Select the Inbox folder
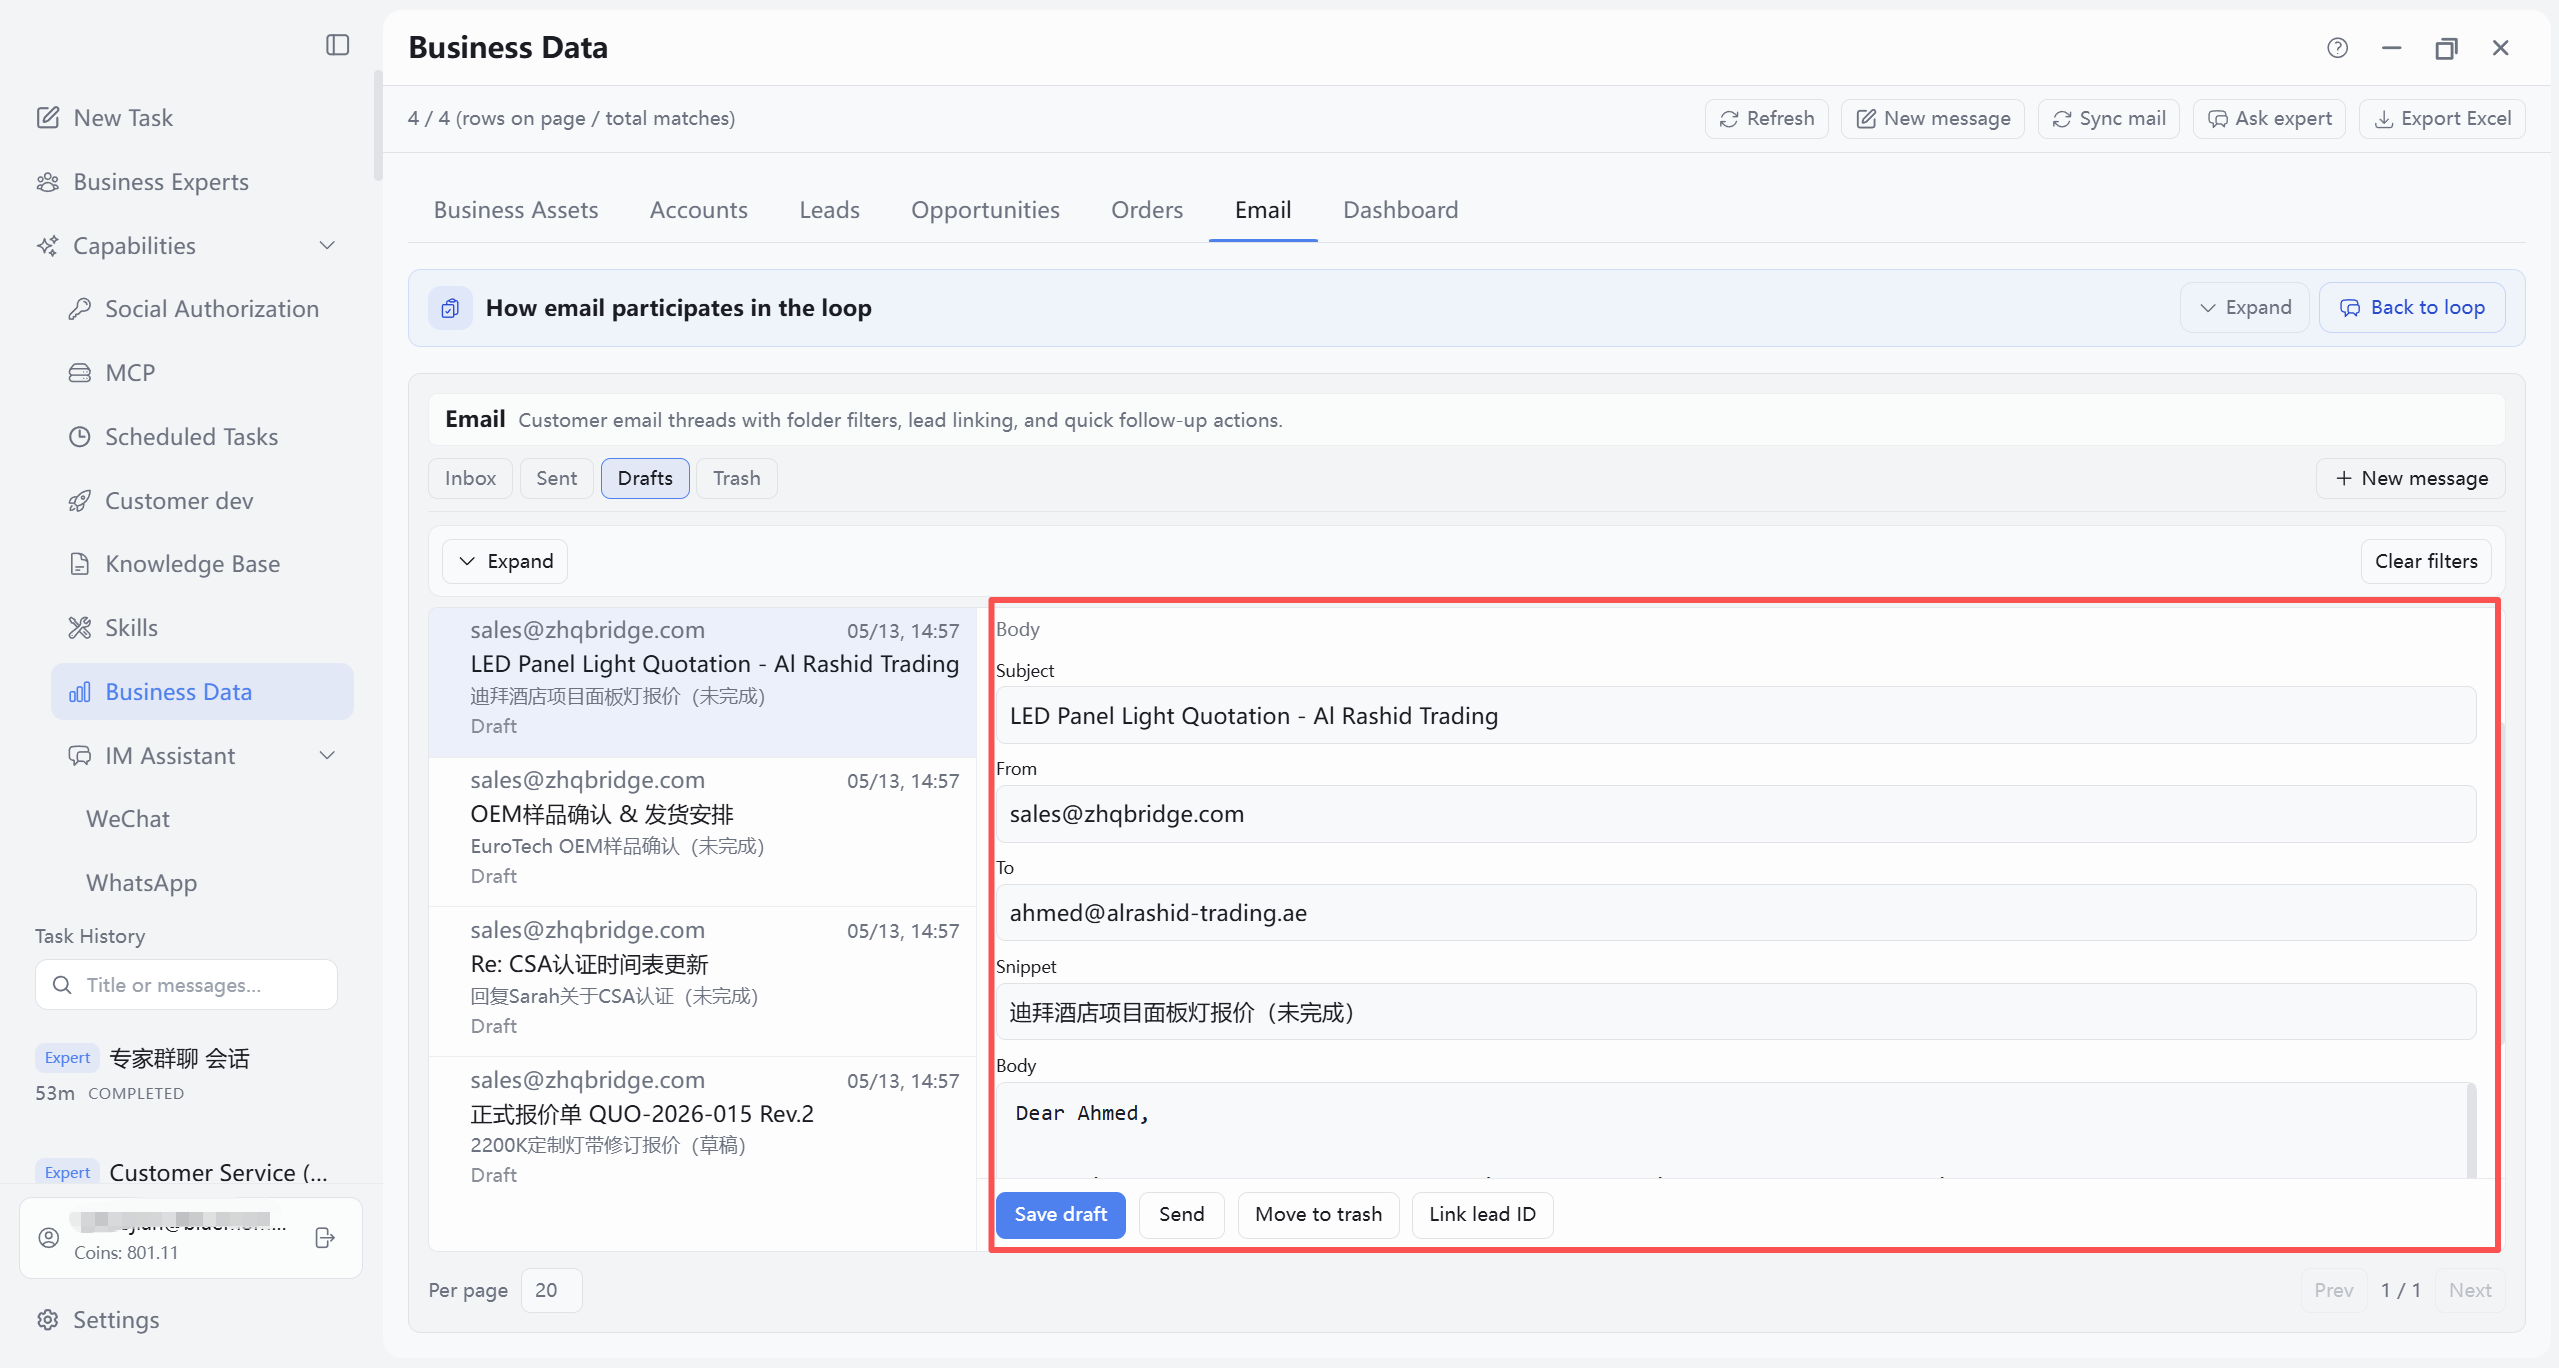2559x1368 pixels. (x=470, y=479)
